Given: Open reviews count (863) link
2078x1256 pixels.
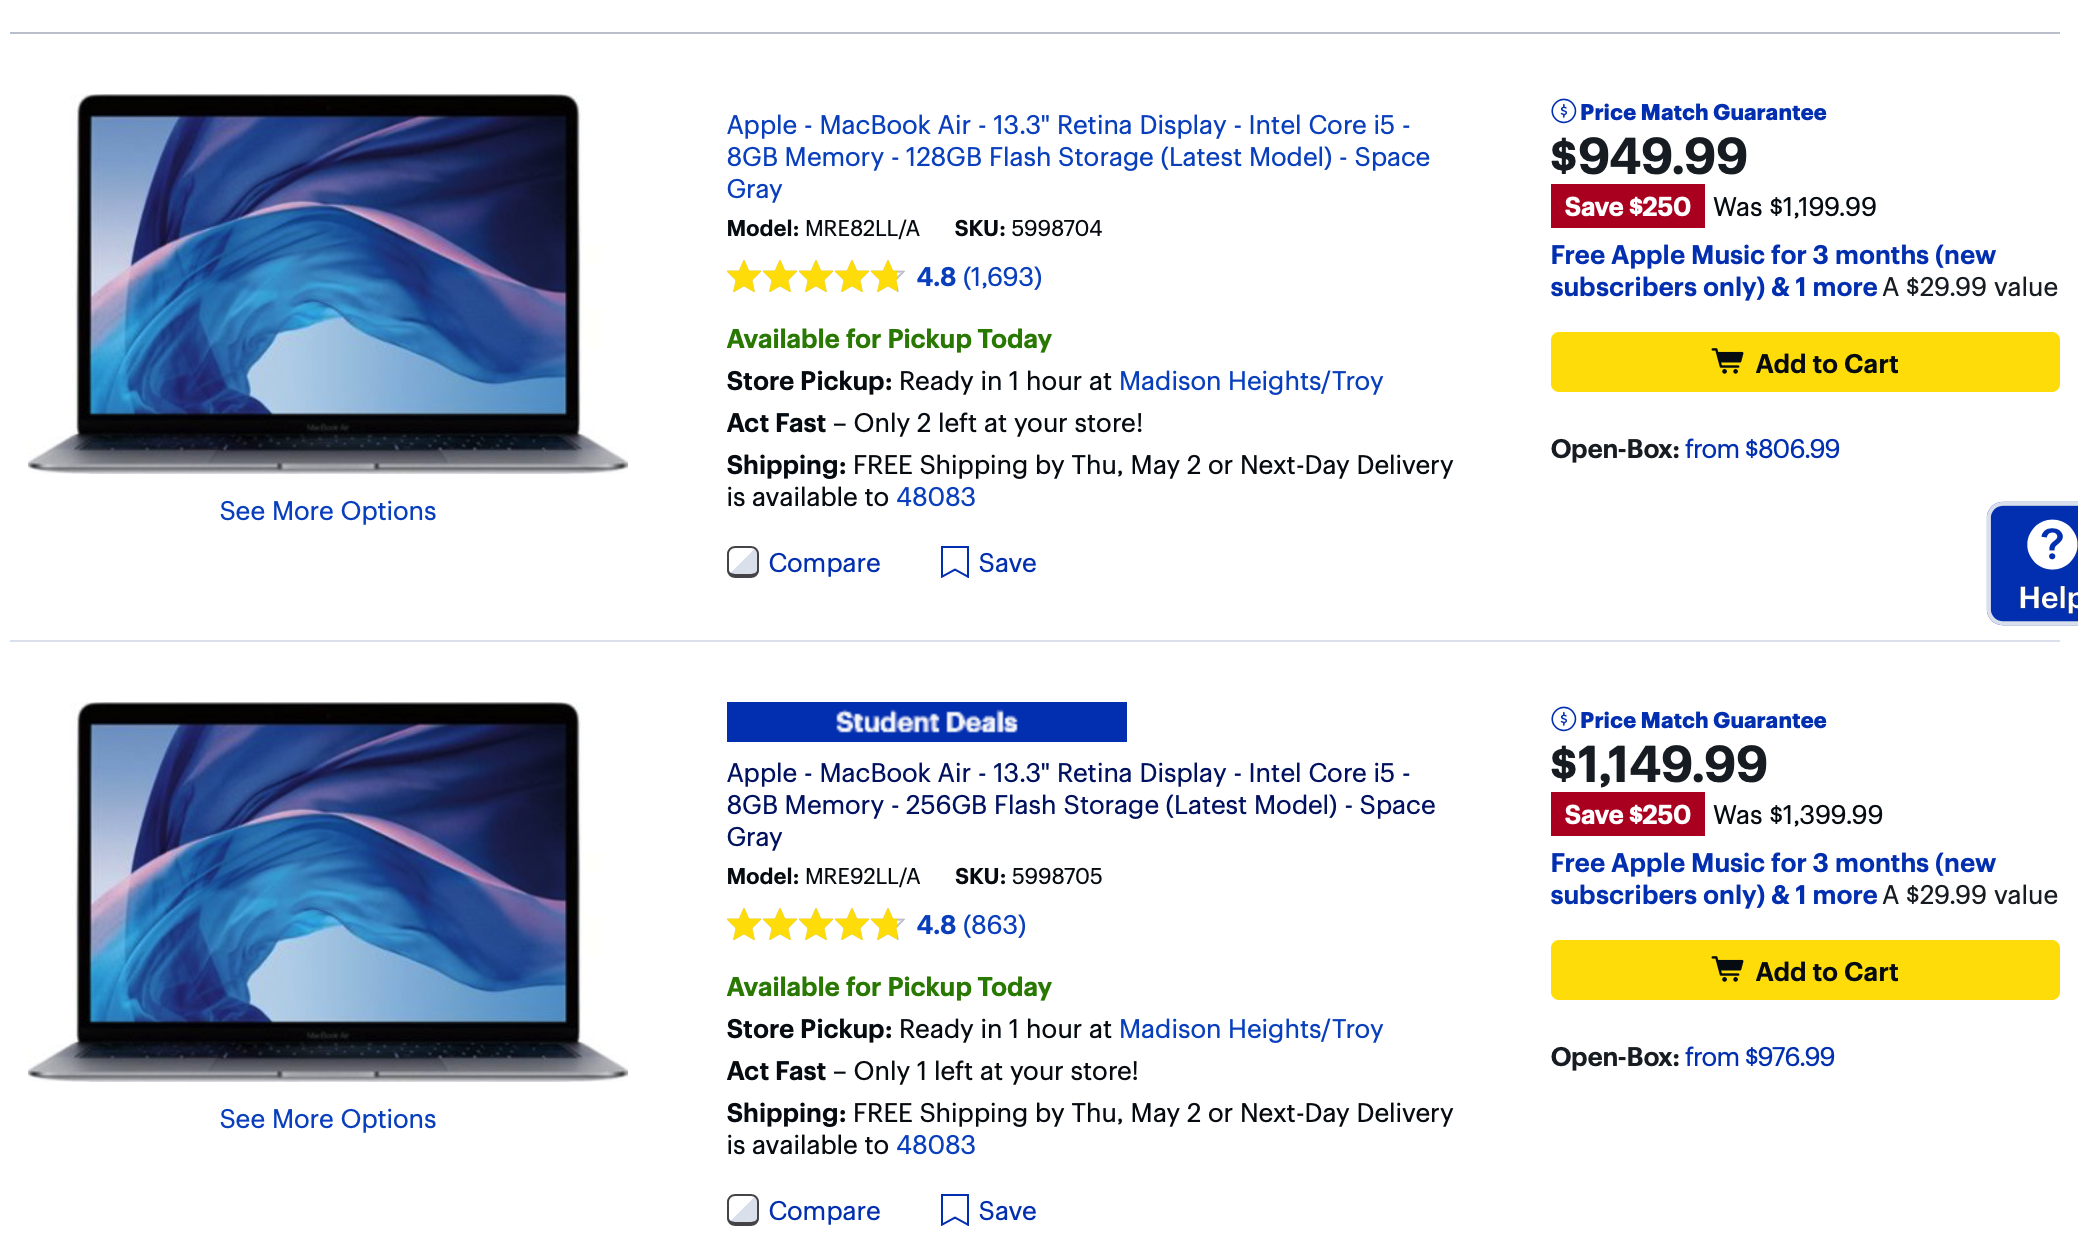Looking at the screenshot, I should pyautogui.click(x=994, y=925).
